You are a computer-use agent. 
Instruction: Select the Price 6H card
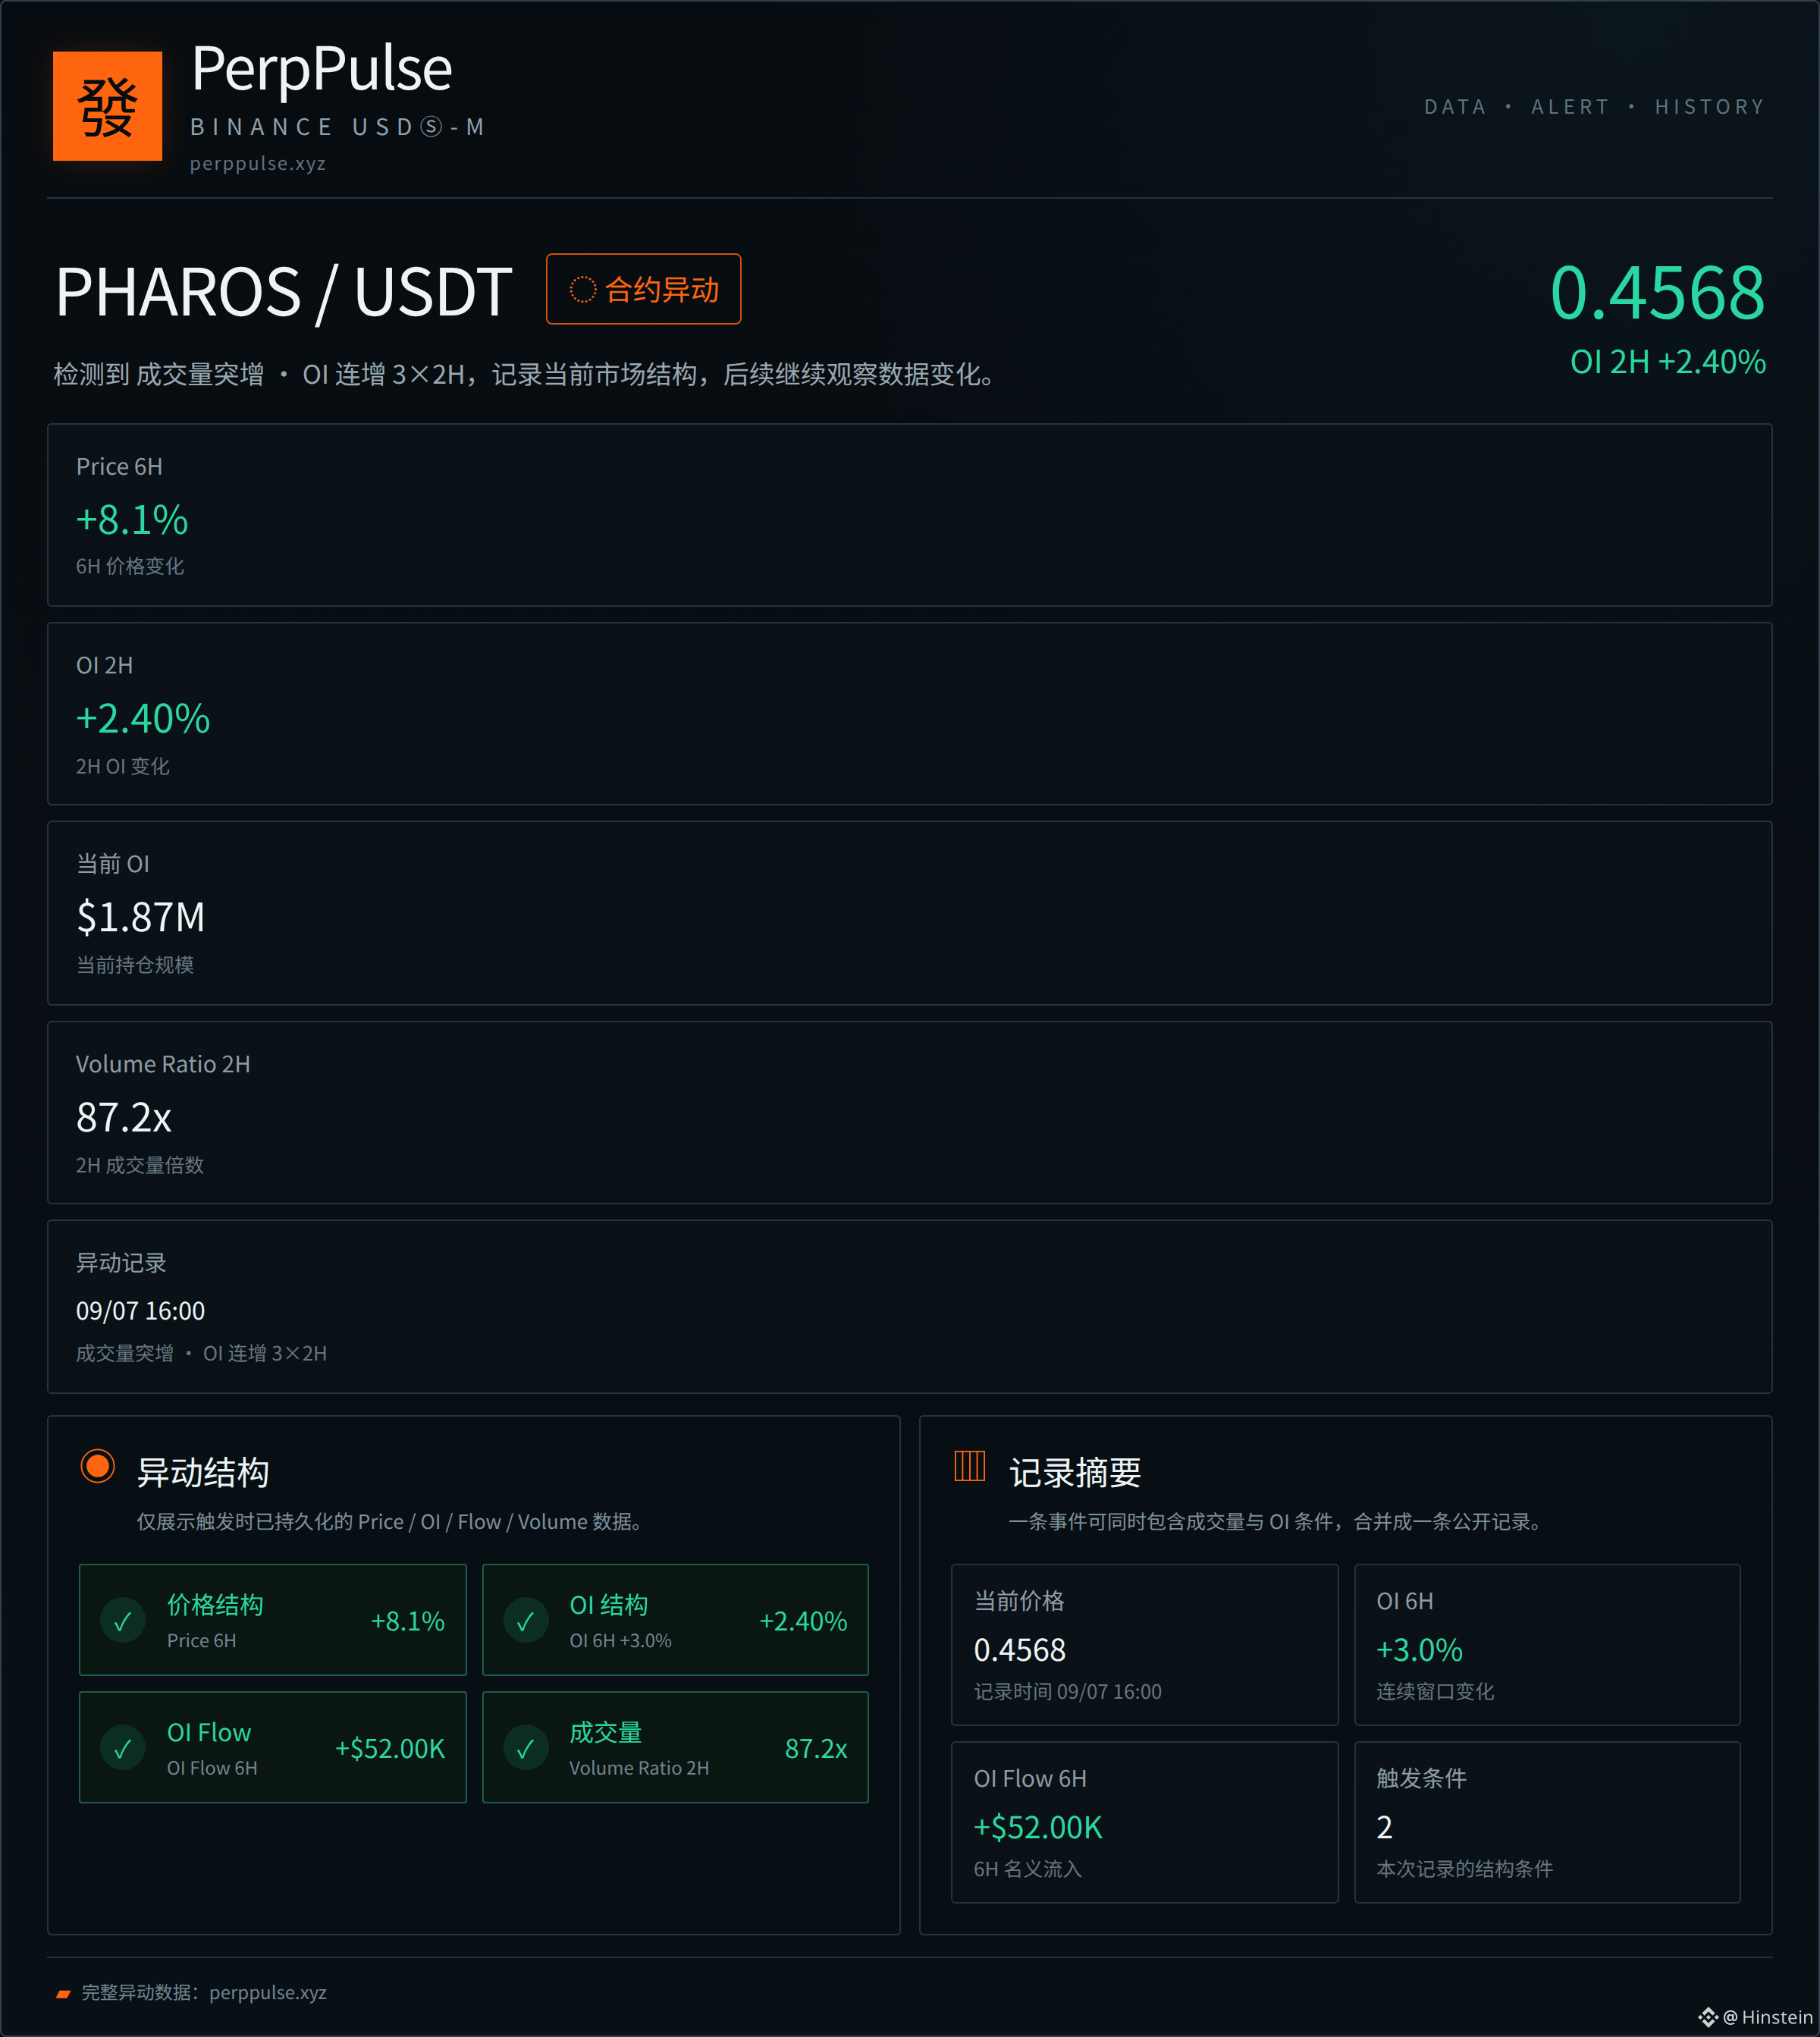(910, 515)
